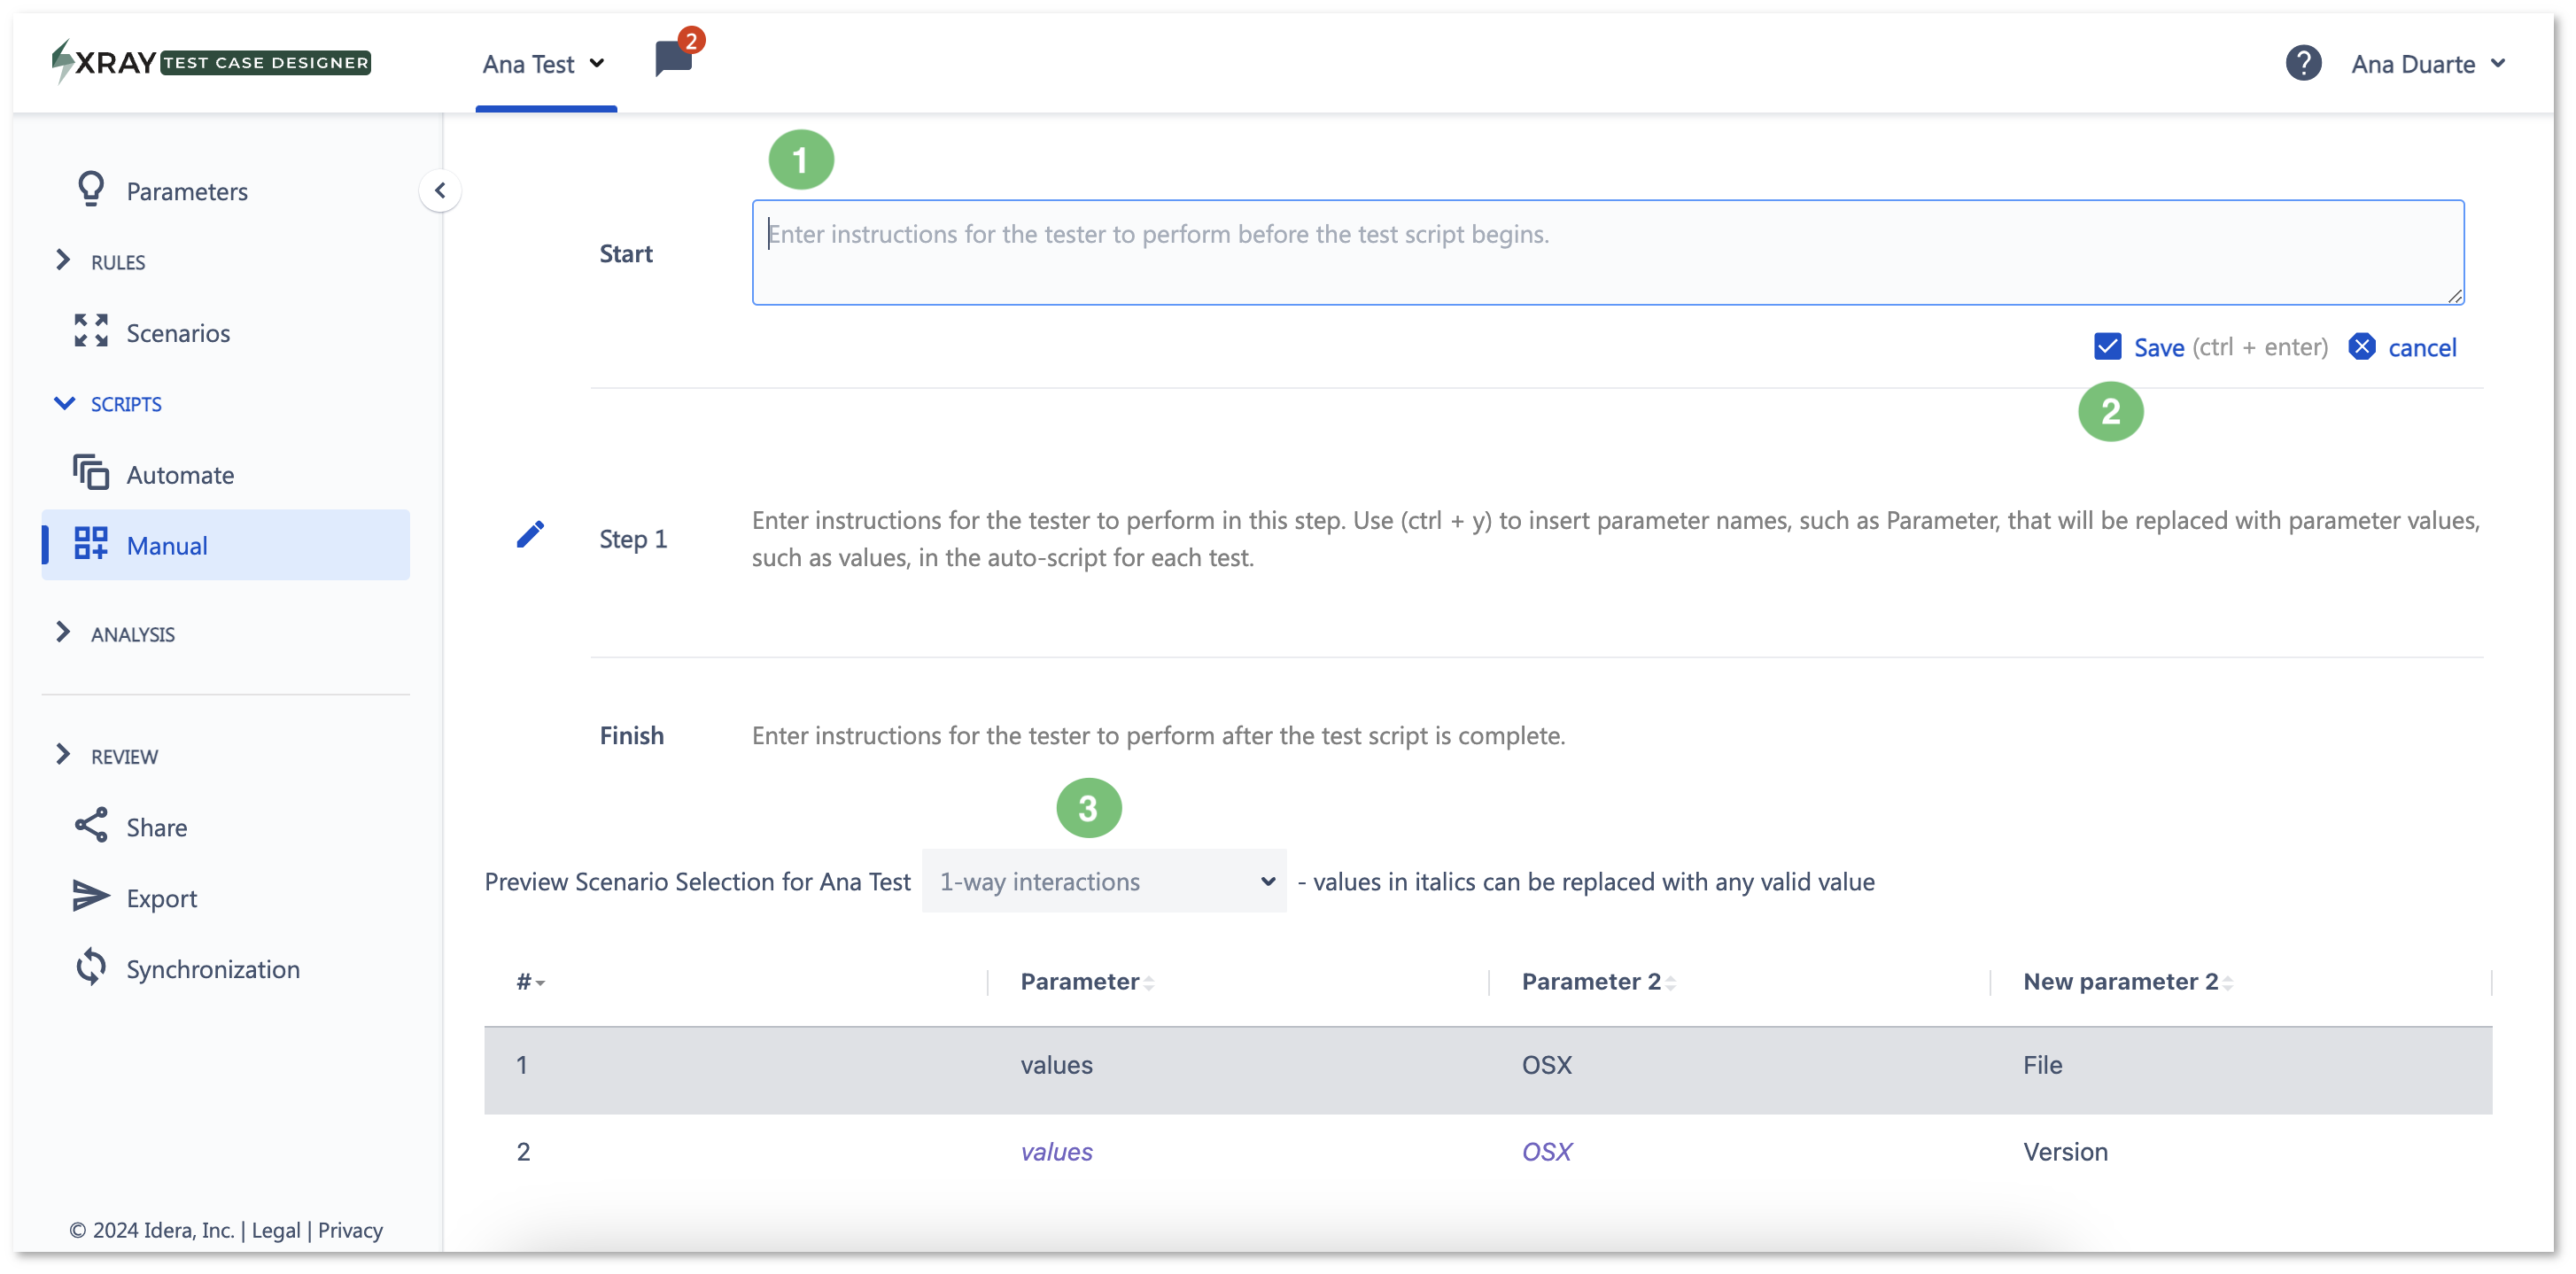Expand the RULES section
The height and width of the screenshot is (1274, 2576).
click(100, 262)
